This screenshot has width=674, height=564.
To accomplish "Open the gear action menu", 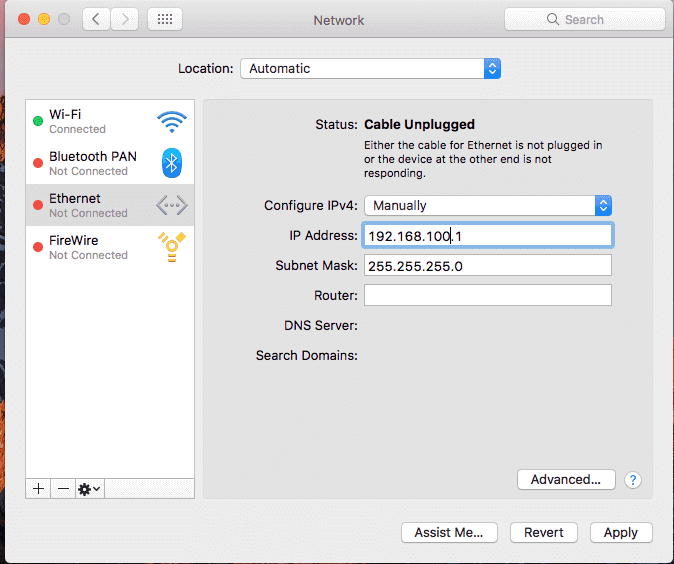I will pos(89,489).
